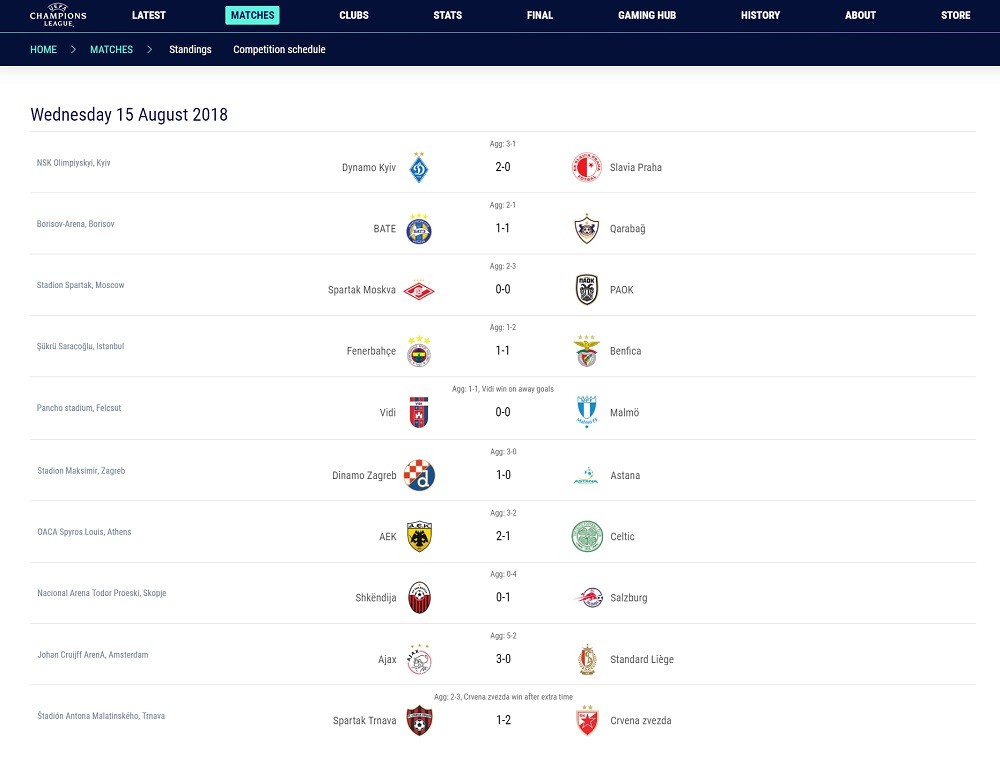Open the Dinamo Zagreb crest

click(x=420, y=475)
